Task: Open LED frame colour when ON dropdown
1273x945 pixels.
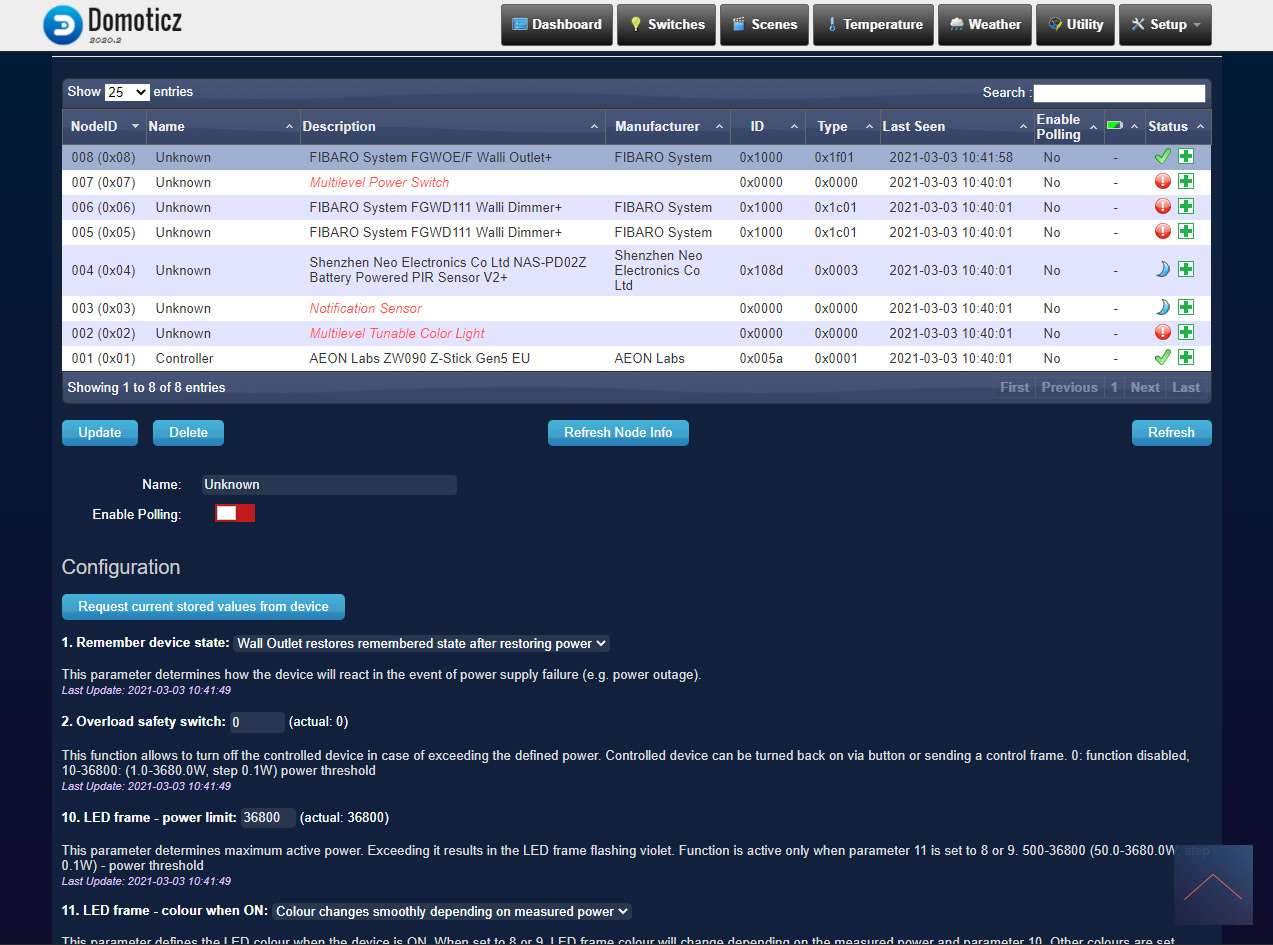Action: 452,911
